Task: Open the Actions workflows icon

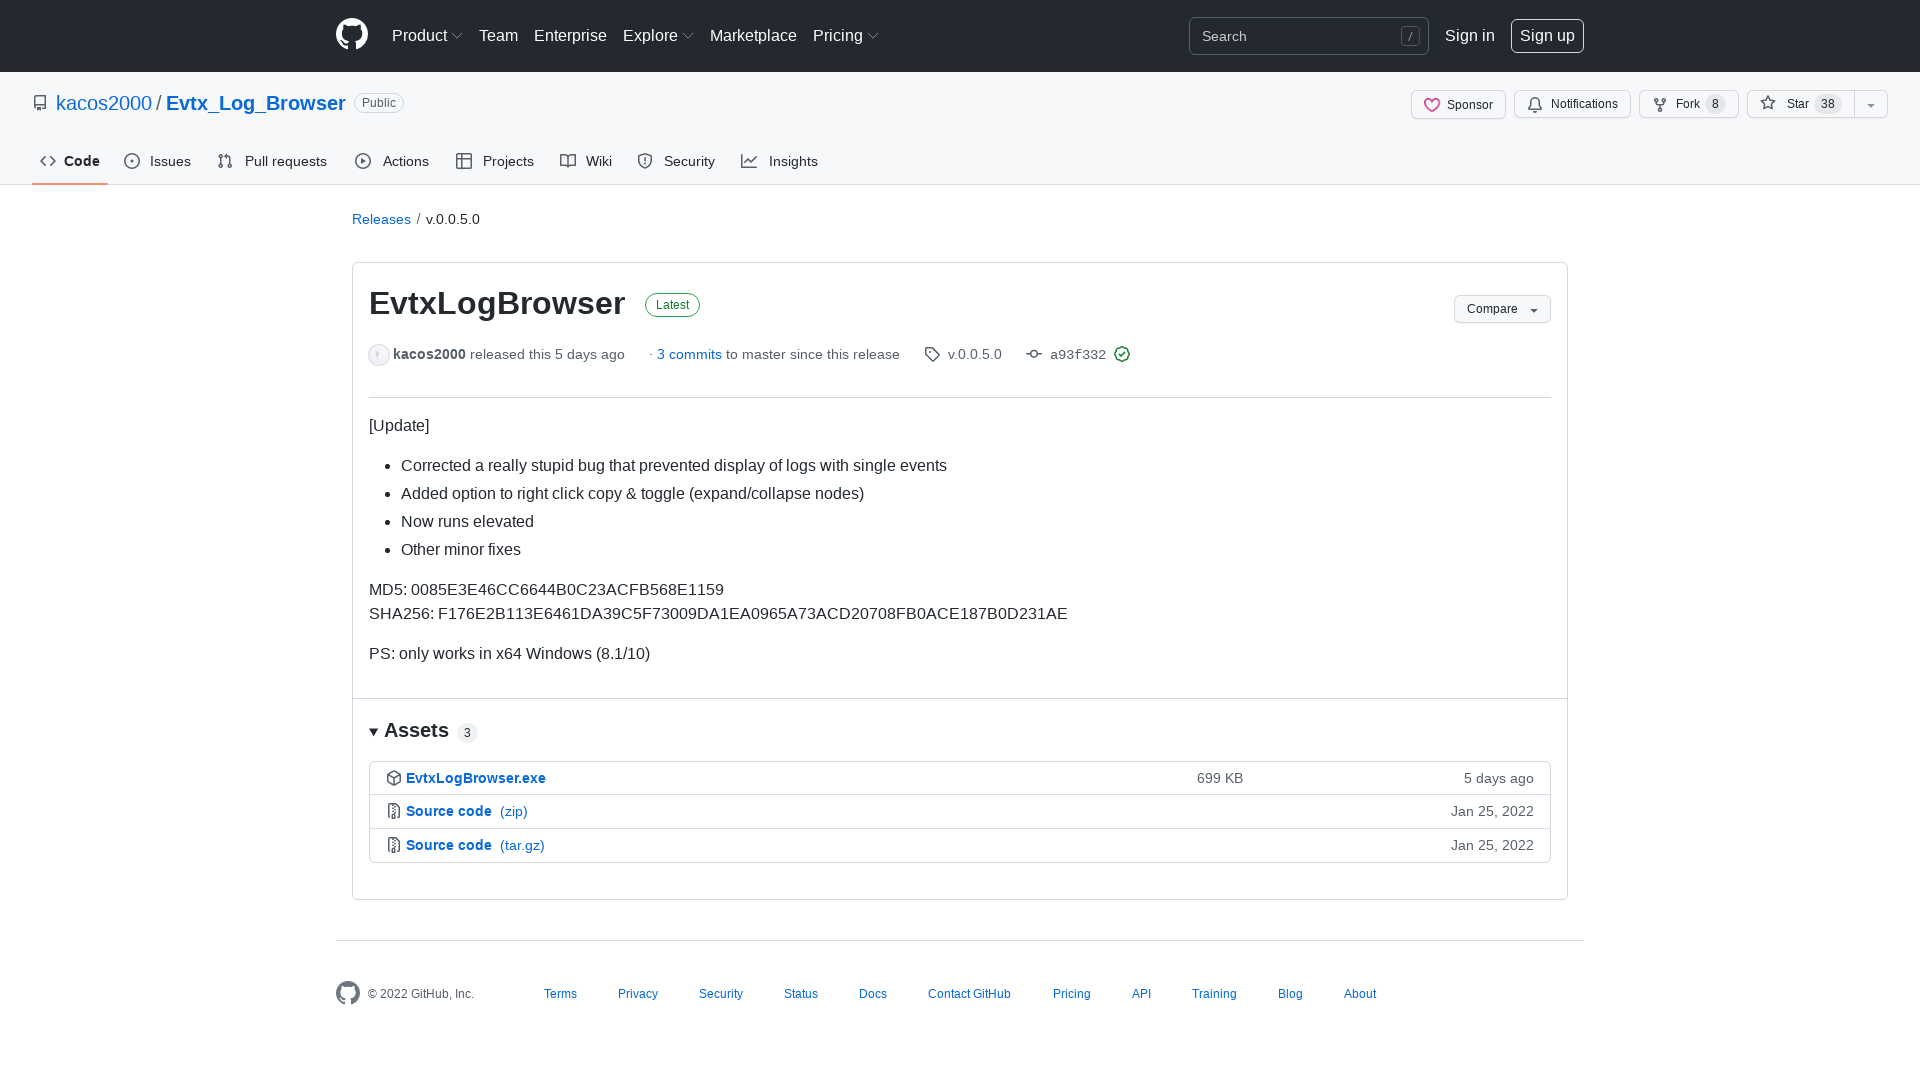Action: click(364, 161)
